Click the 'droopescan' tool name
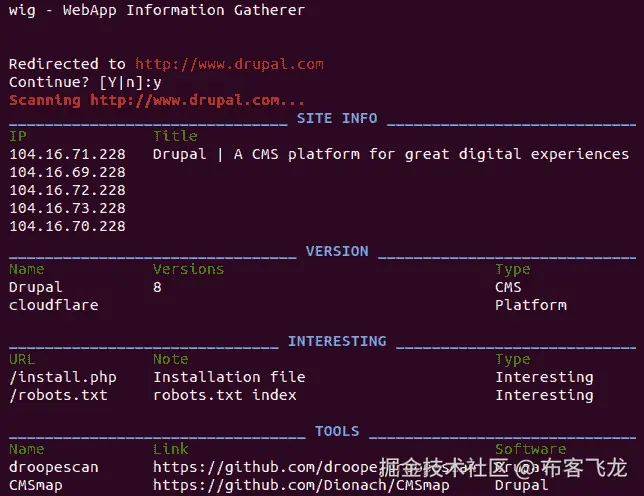644x496 pixels. [54, 468]
